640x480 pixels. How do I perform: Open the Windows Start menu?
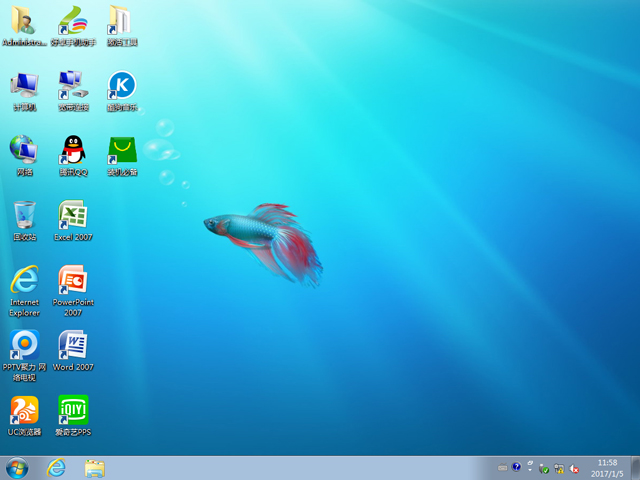tap(17, 468)
